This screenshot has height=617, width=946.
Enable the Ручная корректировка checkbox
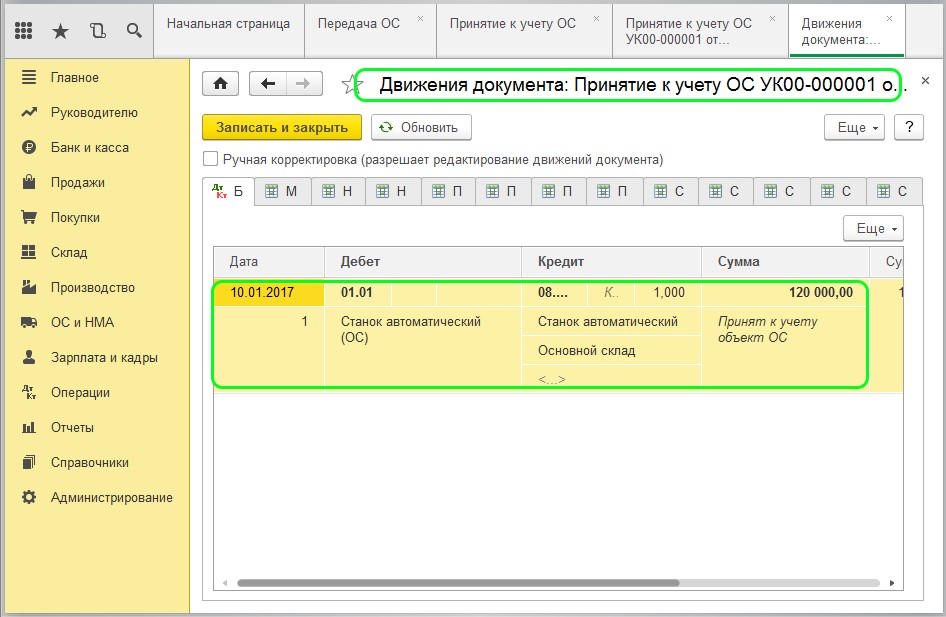click(x=210, y=159)
